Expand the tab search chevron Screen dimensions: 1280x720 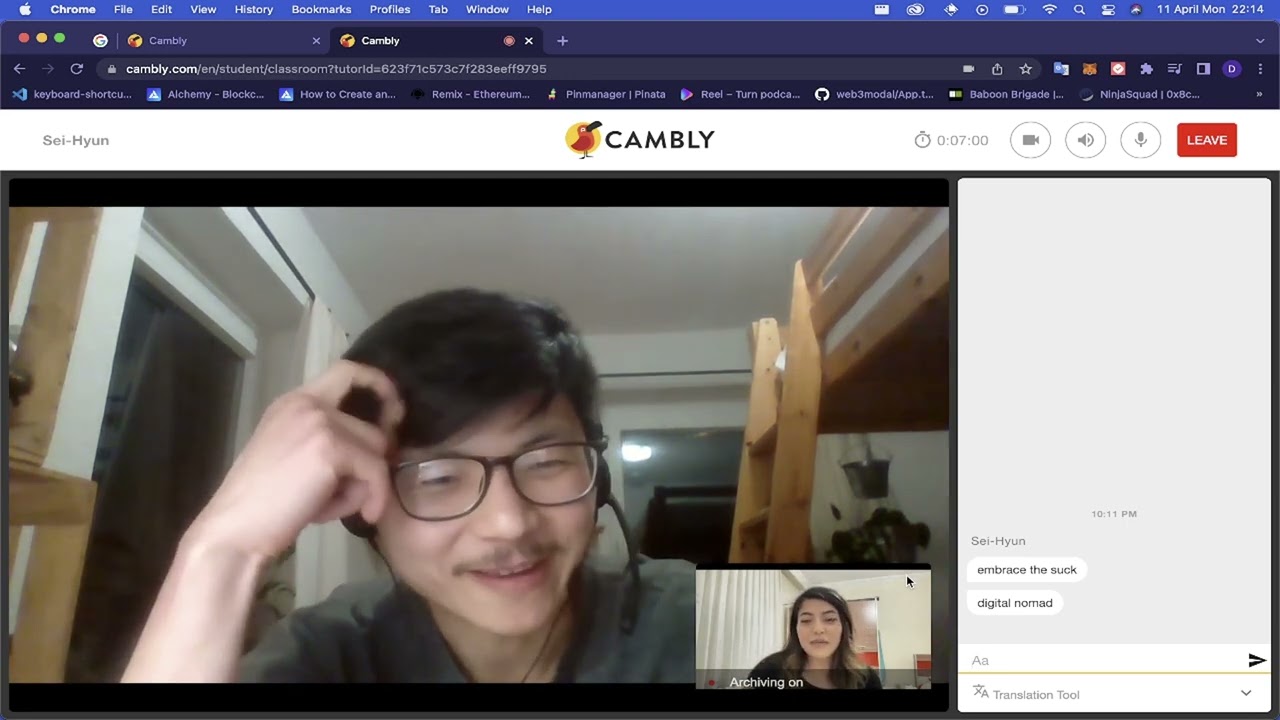1260,41
